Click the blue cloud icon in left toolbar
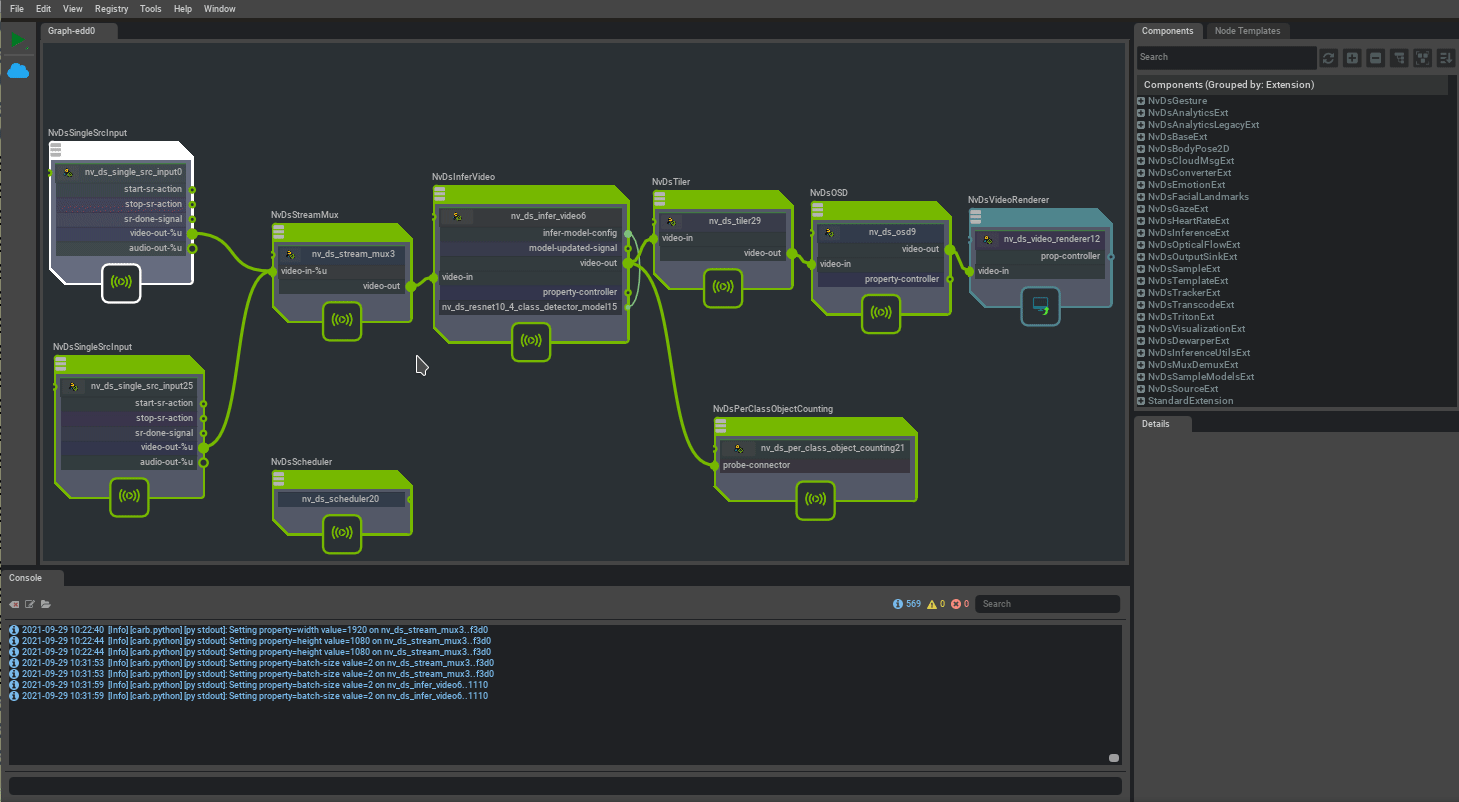1459x802 pixels. [x=18, y=71]
